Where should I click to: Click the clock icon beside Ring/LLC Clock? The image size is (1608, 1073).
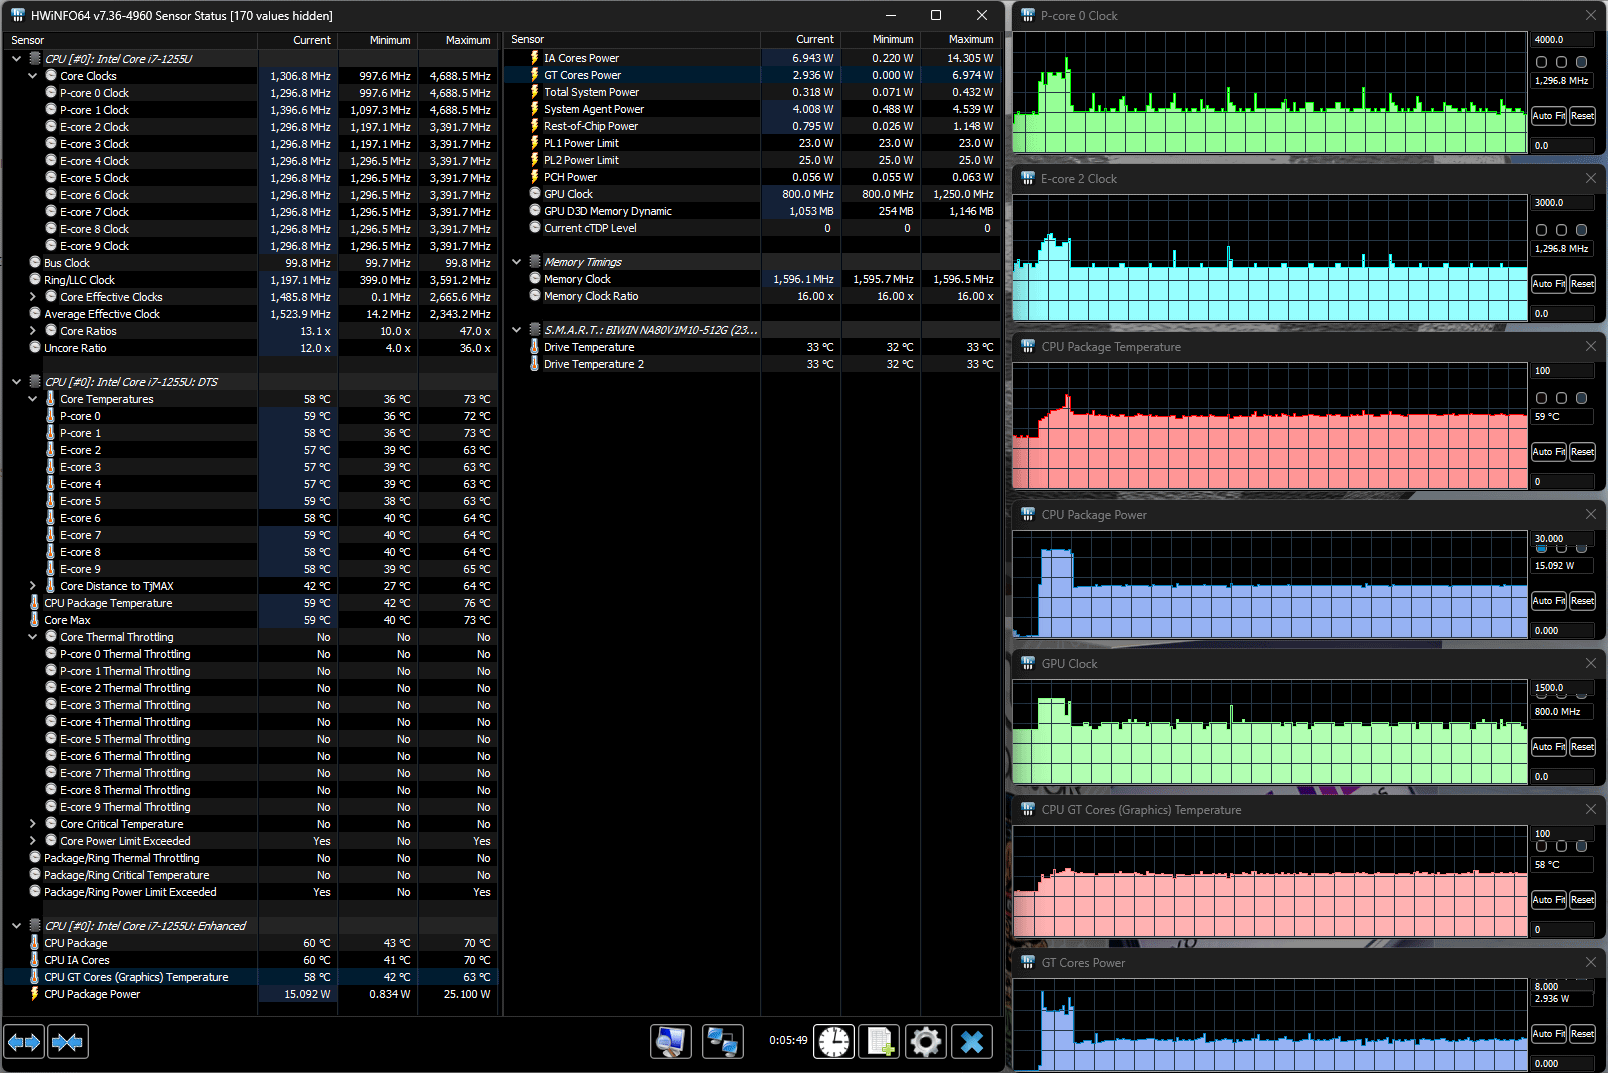(x=35, y=280)
